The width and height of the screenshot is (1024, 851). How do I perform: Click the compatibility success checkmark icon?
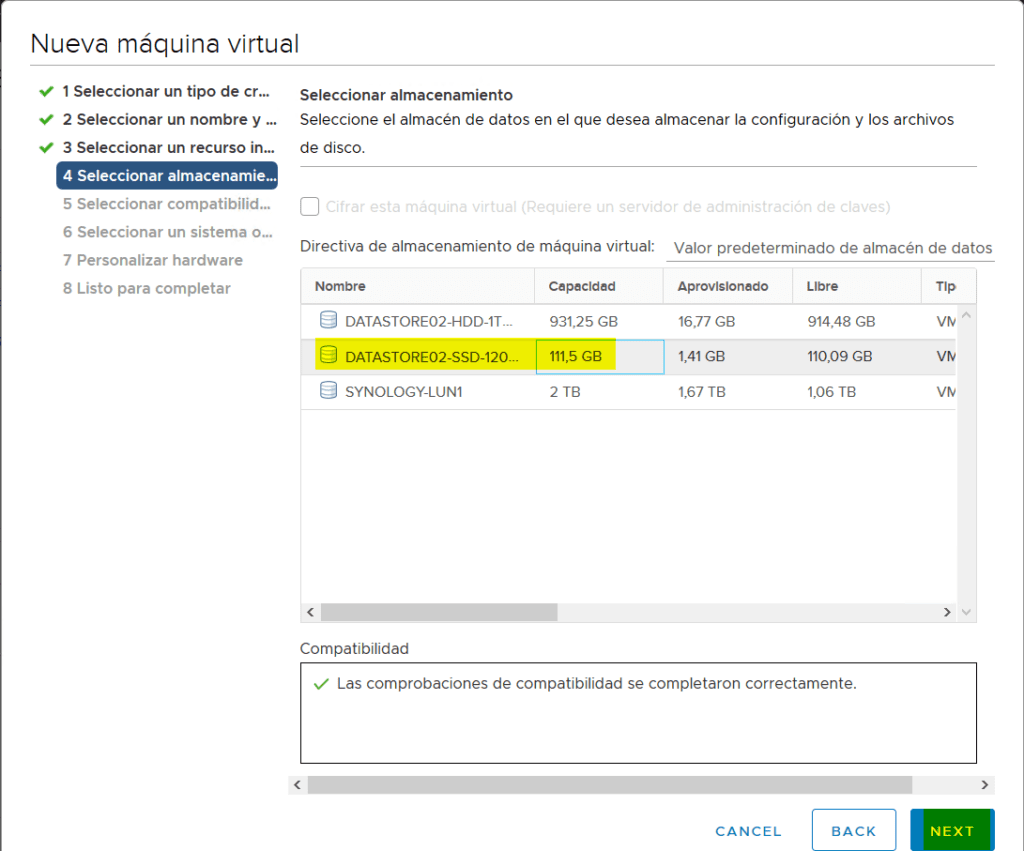coord(320,683)
